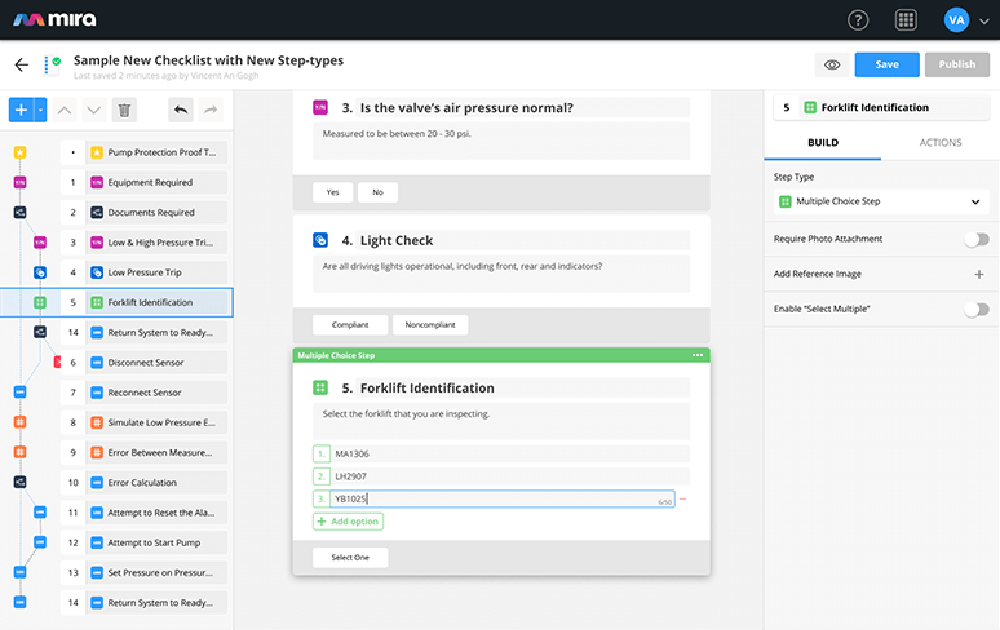This screenshot has height=630, width=1000.
Task: Click Add option link
Action: click(348, 521)
